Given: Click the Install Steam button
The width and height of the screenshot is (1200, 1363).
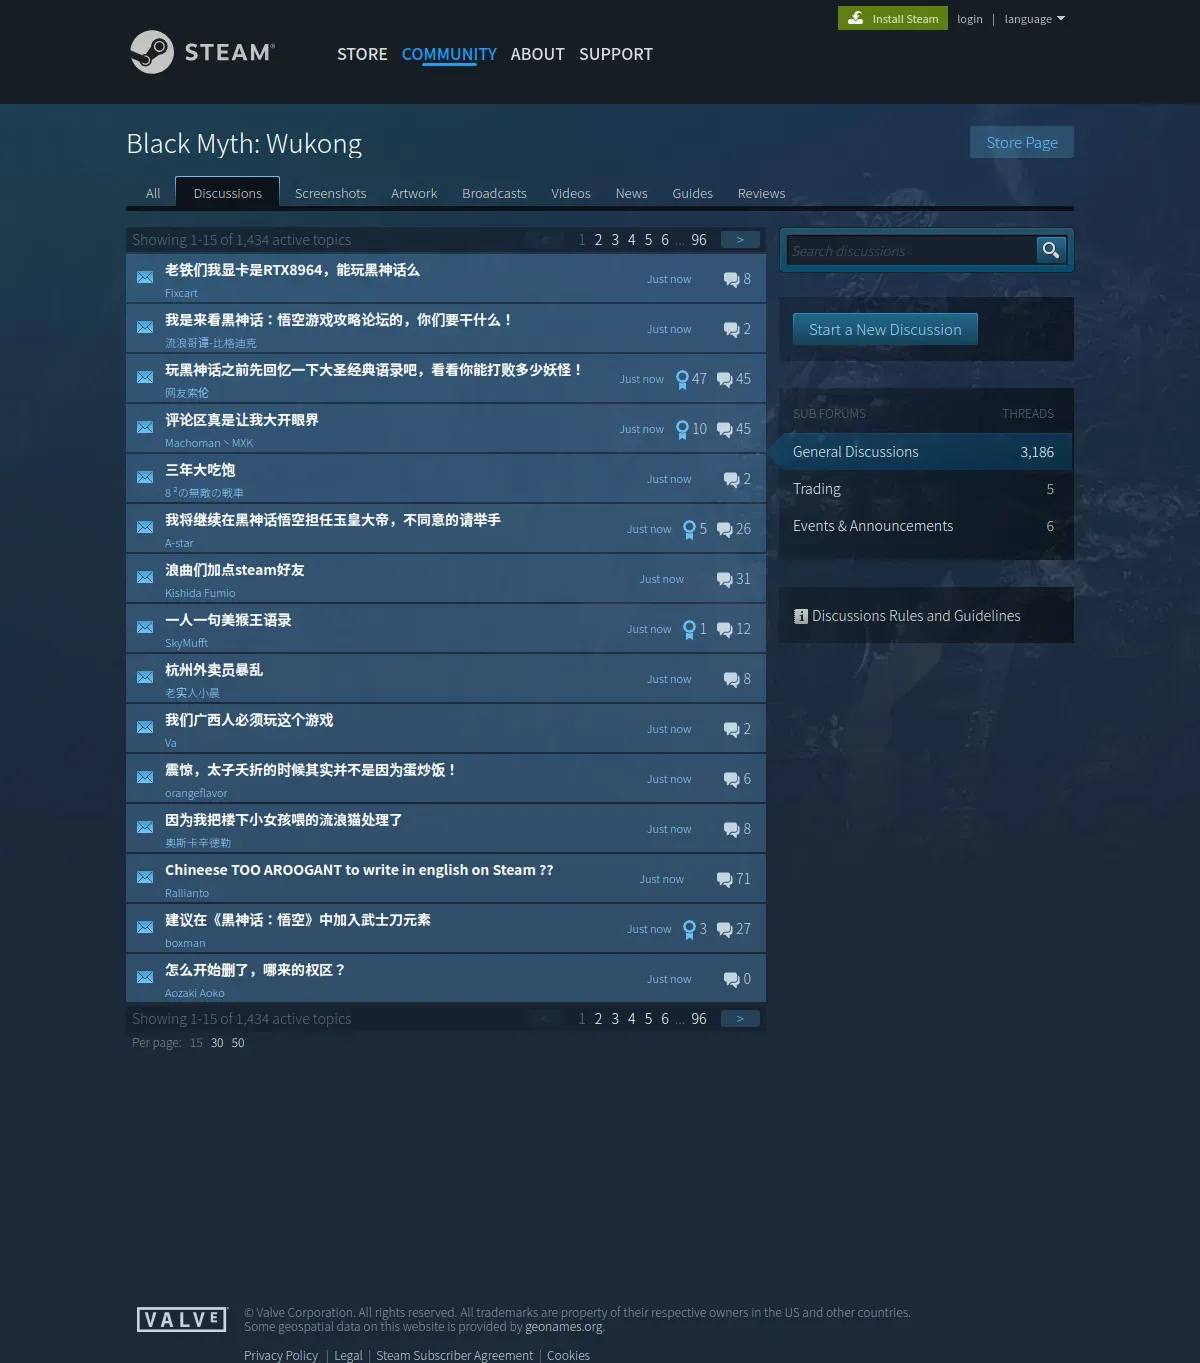Looking at the screenshot, I should click(x=893, y=18).
